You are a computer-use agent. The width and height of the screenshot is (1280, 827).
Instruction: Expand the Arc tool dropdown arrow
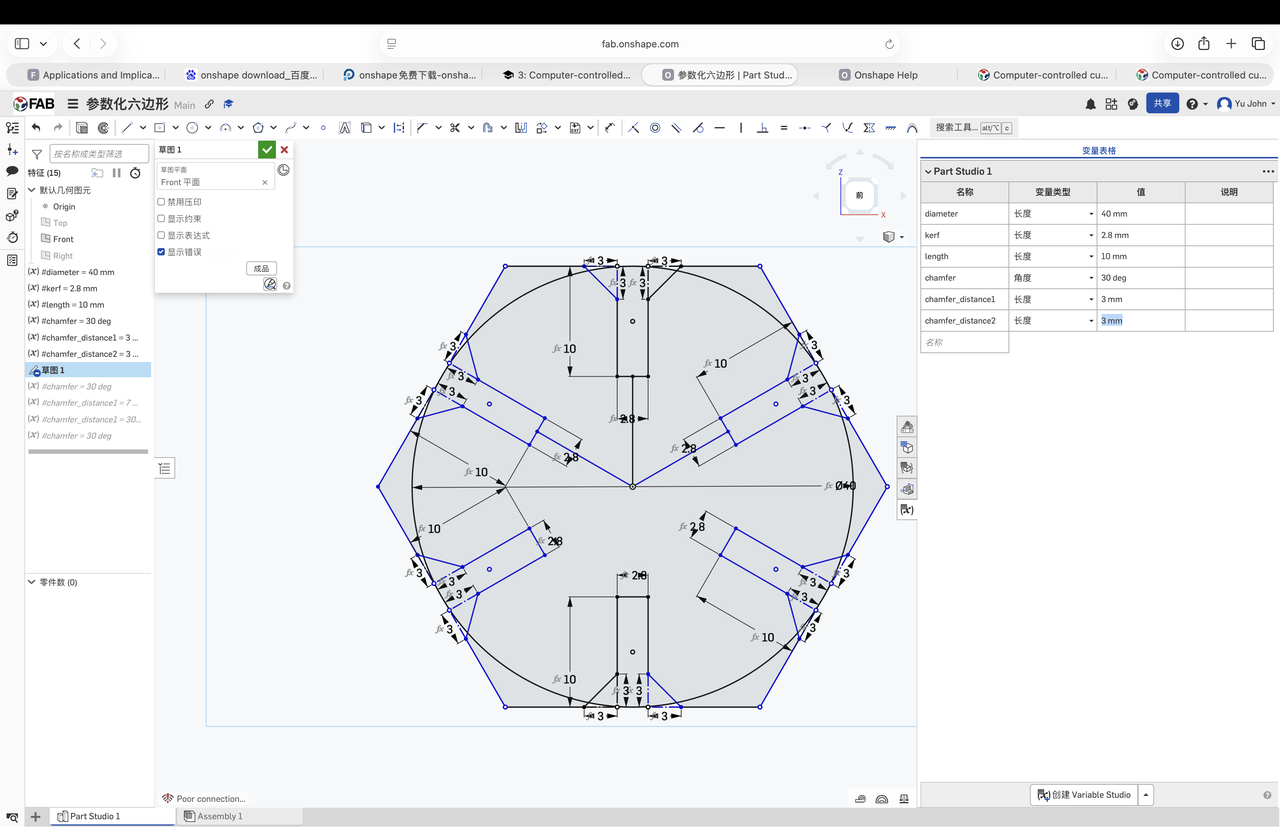[x=241, y=128]
